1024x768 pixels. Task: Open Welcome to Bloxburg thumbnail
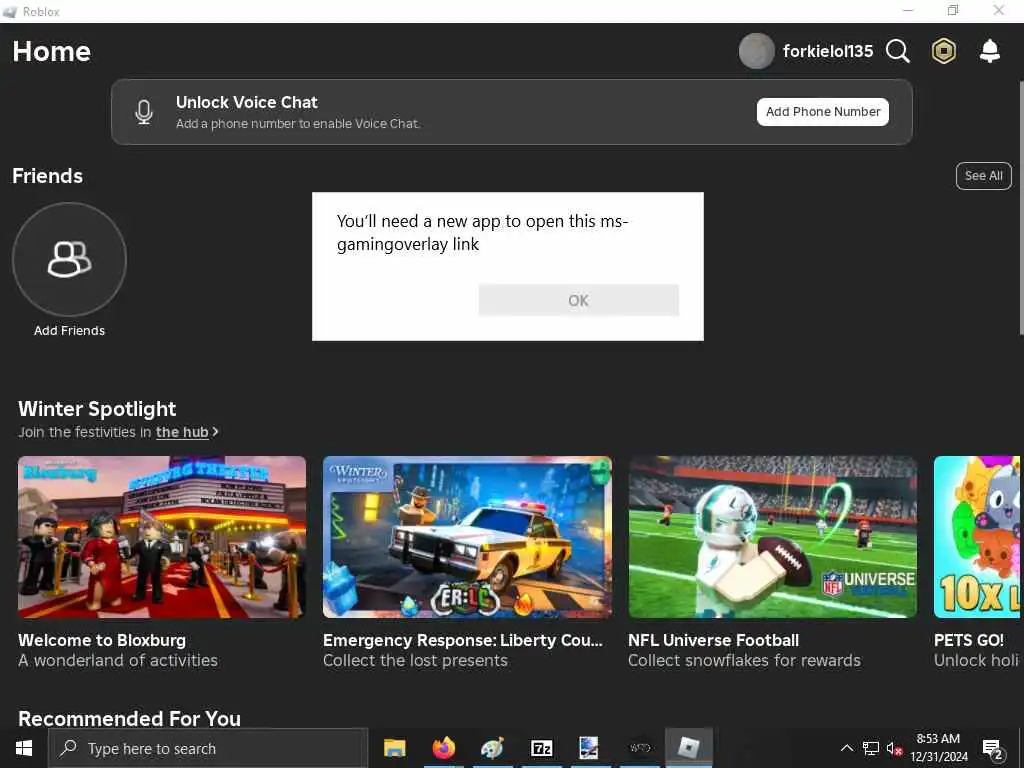(x=162, y=537)
